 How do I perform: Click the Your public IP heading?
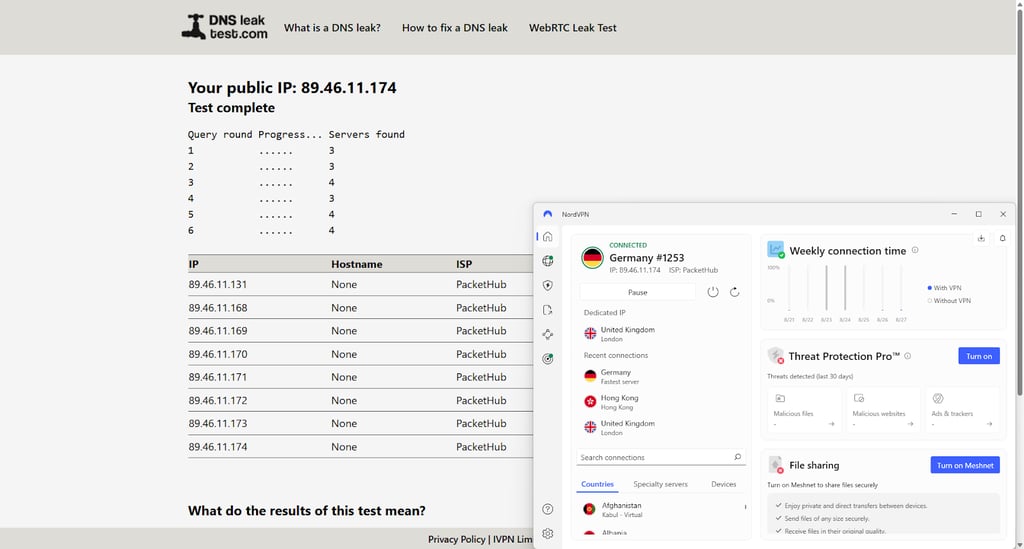pyautogui.click(x=292, y=87)
